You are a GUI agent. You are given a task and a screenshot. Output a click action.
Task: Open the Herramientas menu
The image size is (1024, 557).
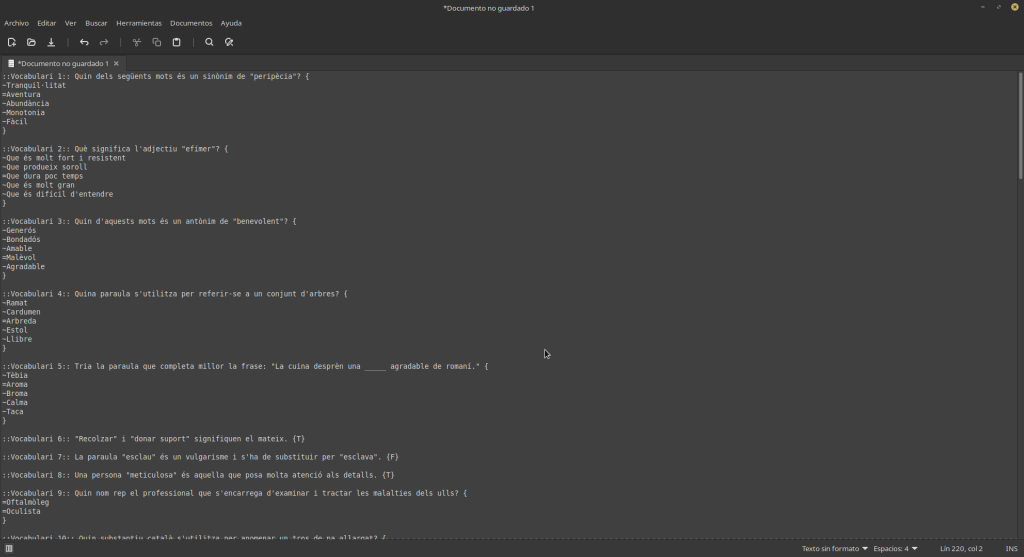pos(138,22)
